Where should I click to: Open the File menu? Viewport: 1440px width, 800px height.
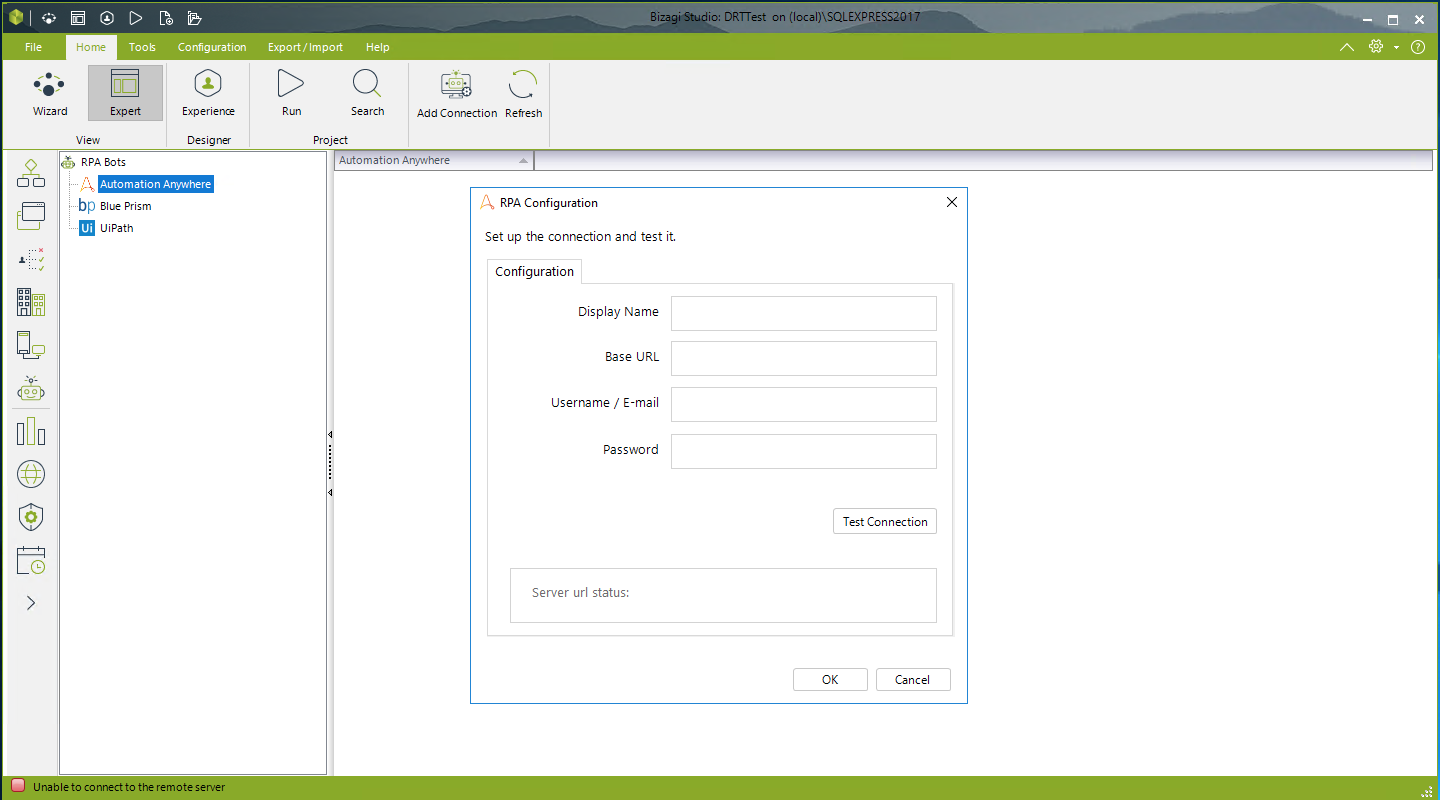(x=33, y=46)
